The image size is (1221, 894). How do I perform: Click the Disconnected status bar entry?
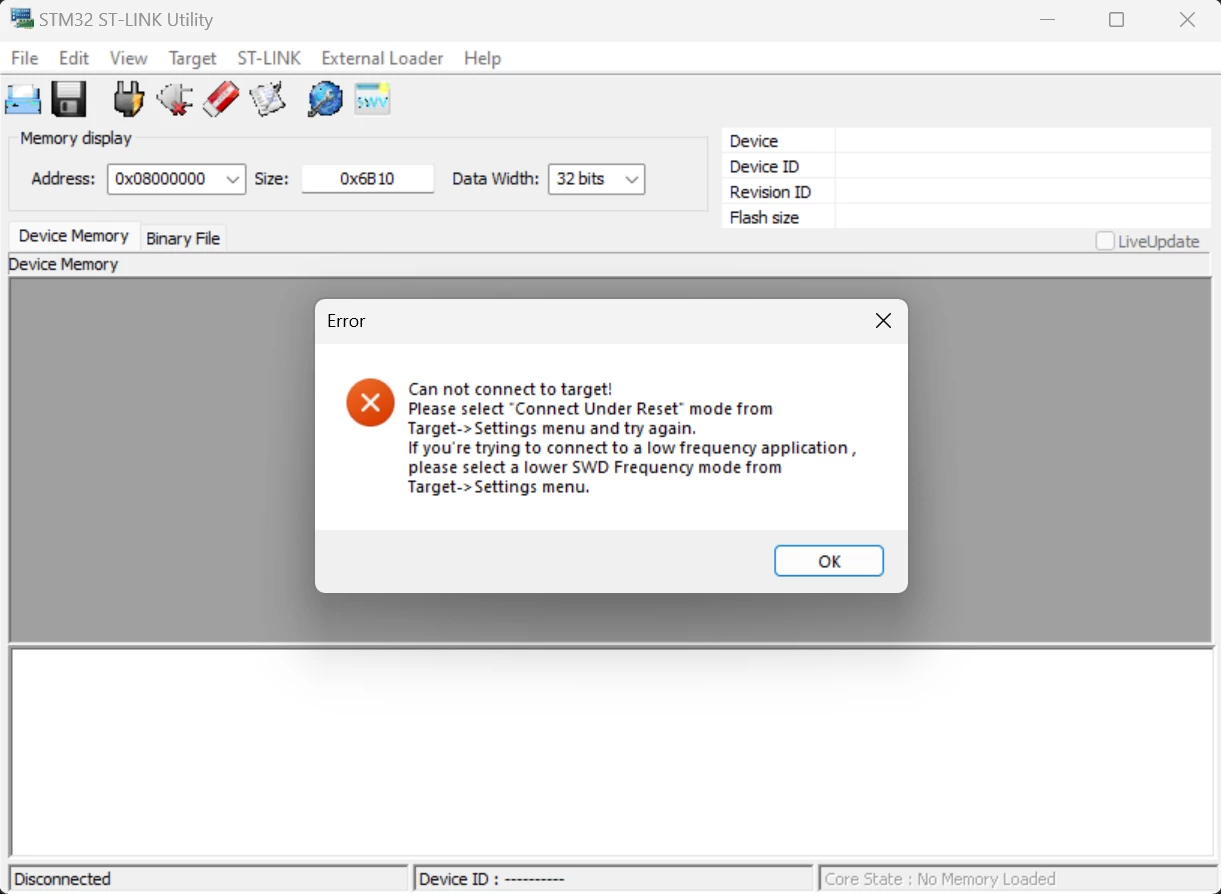tap(208, 879)
